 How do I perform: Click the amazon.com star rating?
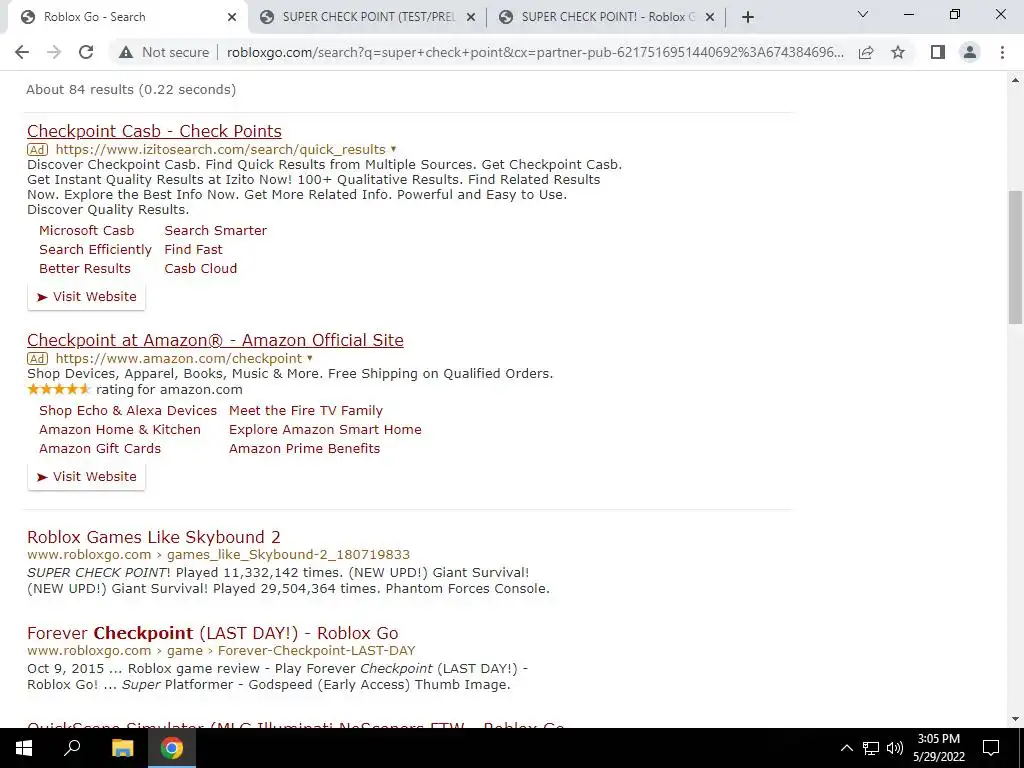[x=59, y=390]
